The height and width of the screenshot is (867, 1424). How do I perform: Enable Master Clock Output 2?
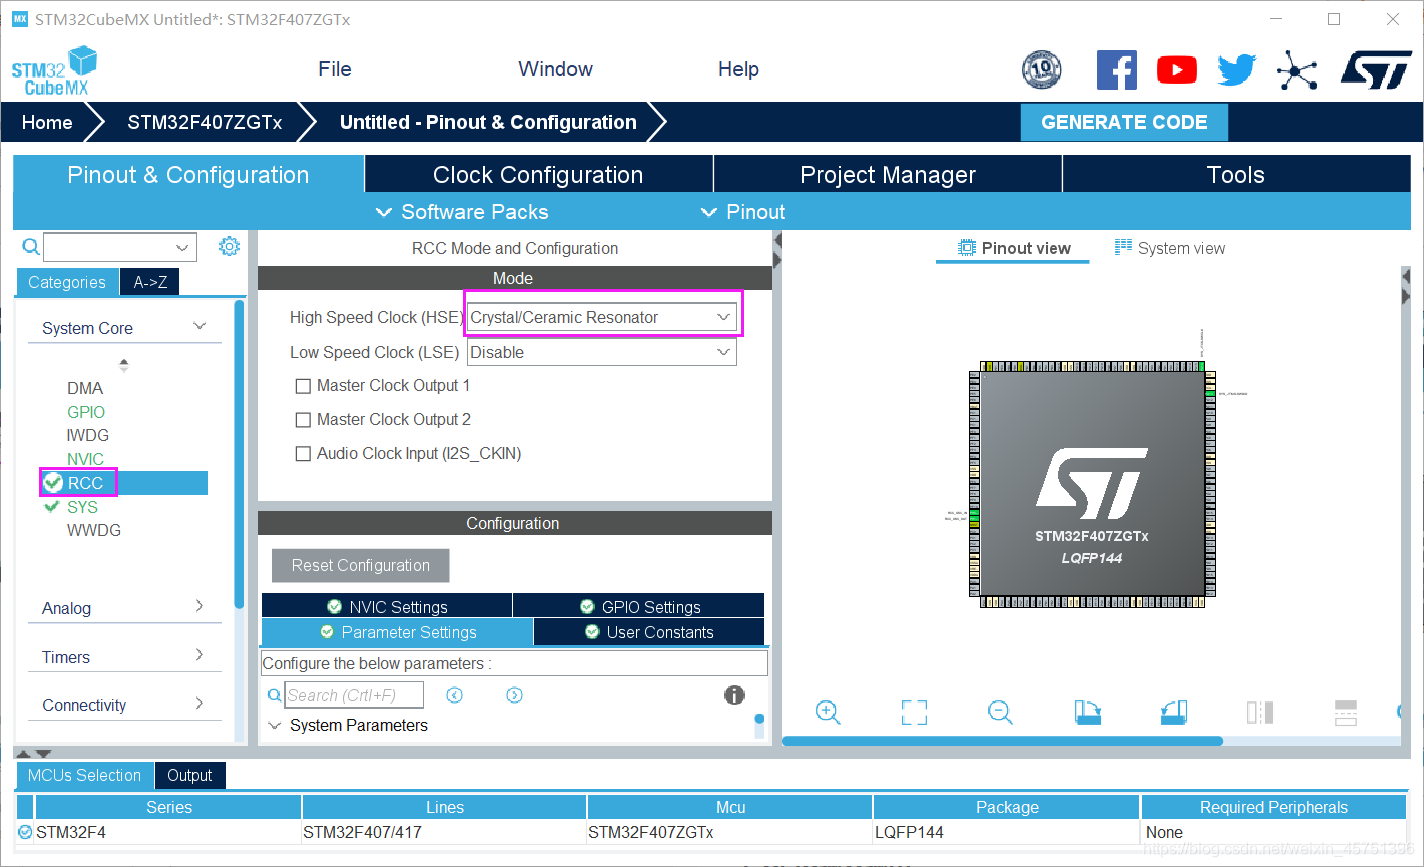[x=303, y=420]
